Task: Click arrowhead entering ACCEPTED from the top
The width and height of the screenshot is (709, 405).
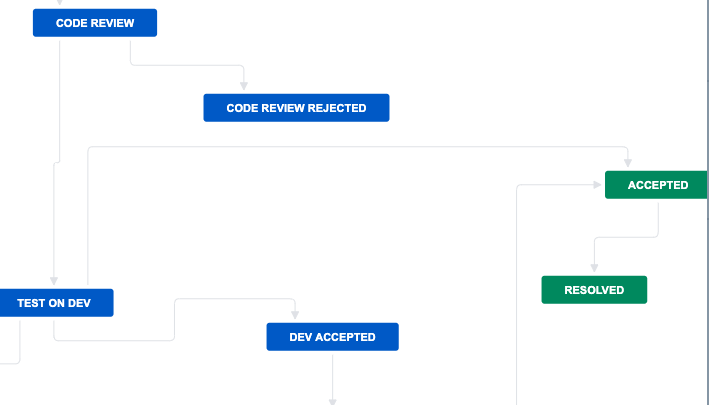Action: pyautogui.click(x=628, y=163)
